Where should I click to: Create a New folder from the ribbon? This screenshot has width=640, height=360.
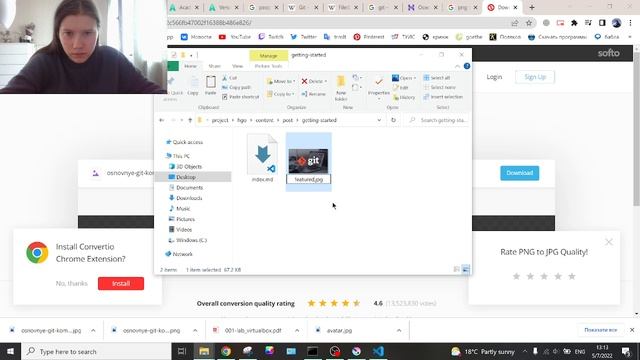tap(341, 88)
